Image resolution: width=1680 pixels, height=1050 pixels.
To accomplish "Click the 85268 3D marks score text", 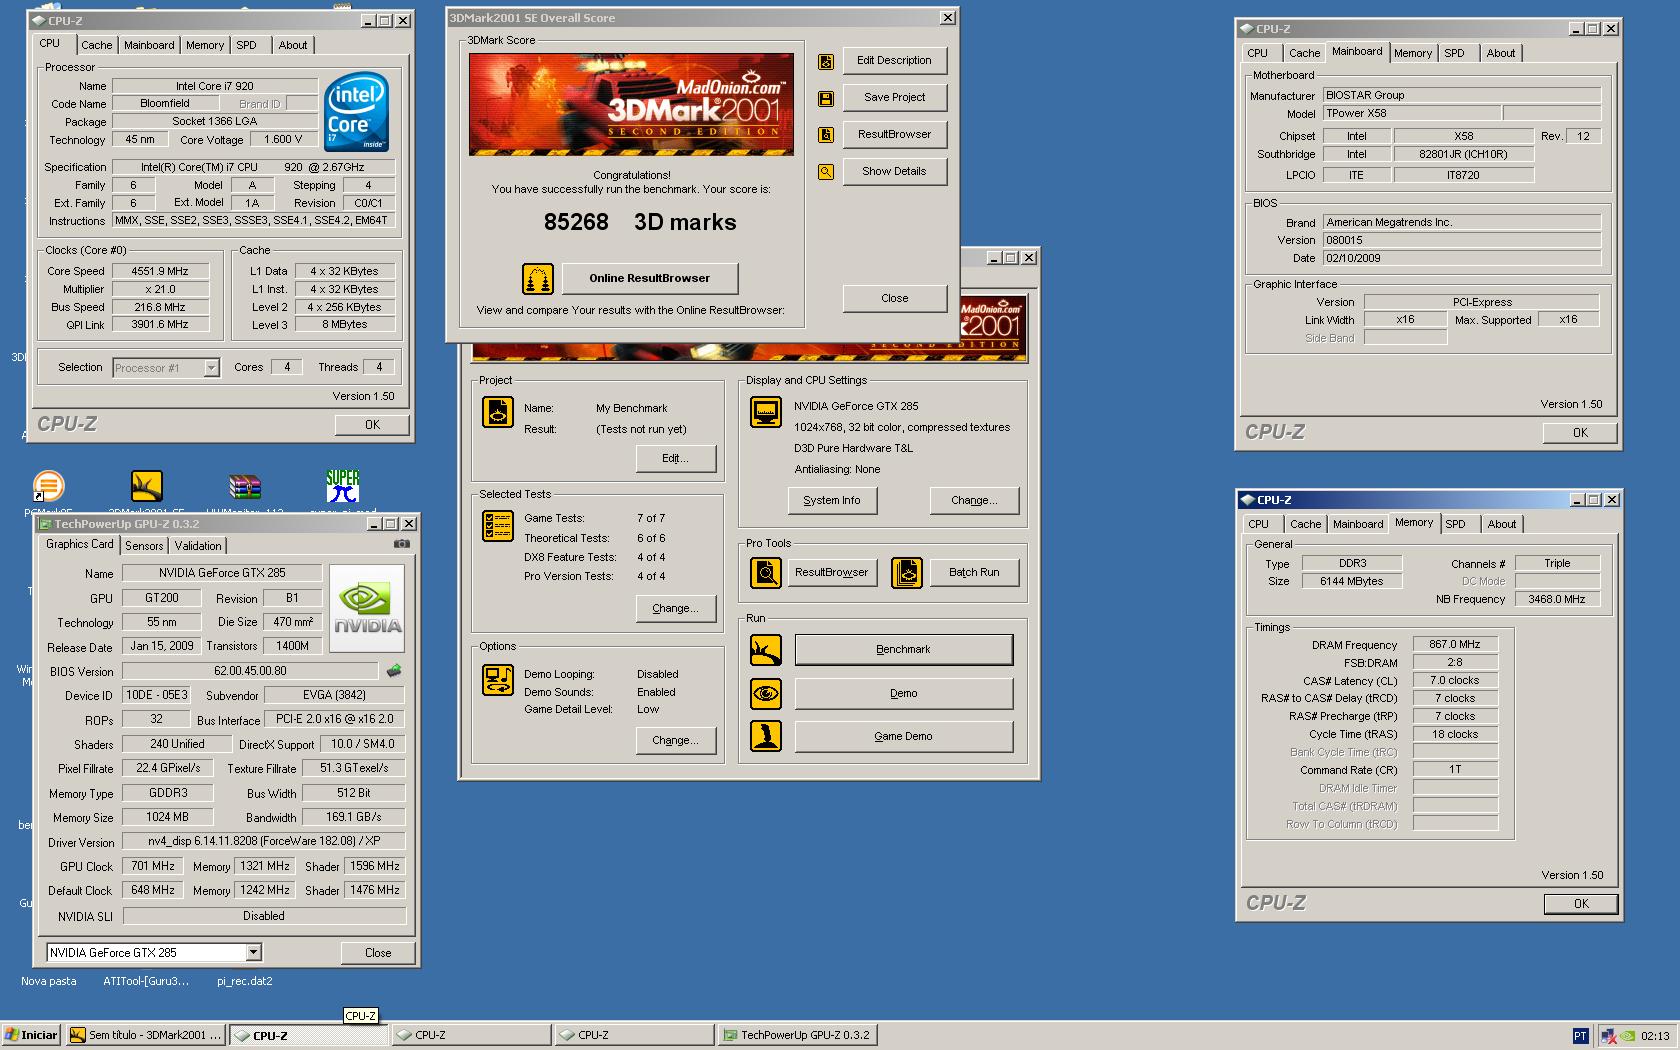I will click(640, 223).
